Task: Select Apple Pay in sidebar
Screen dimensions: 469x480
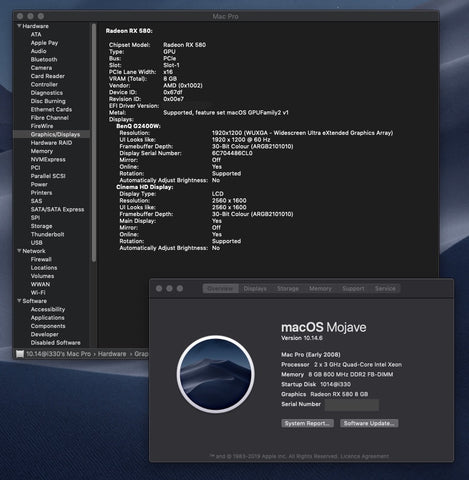Action: pyautogui.click(x=44, y=43)
